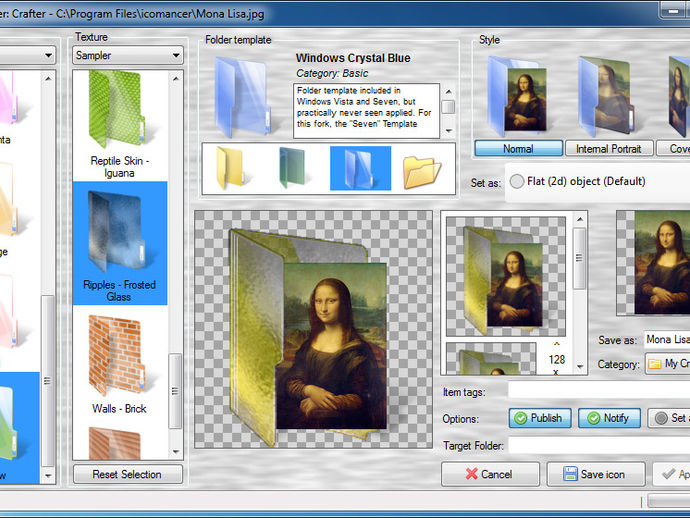Screen dimensions: 690x518
Task: Click the Save as name field
Action: 667,339
